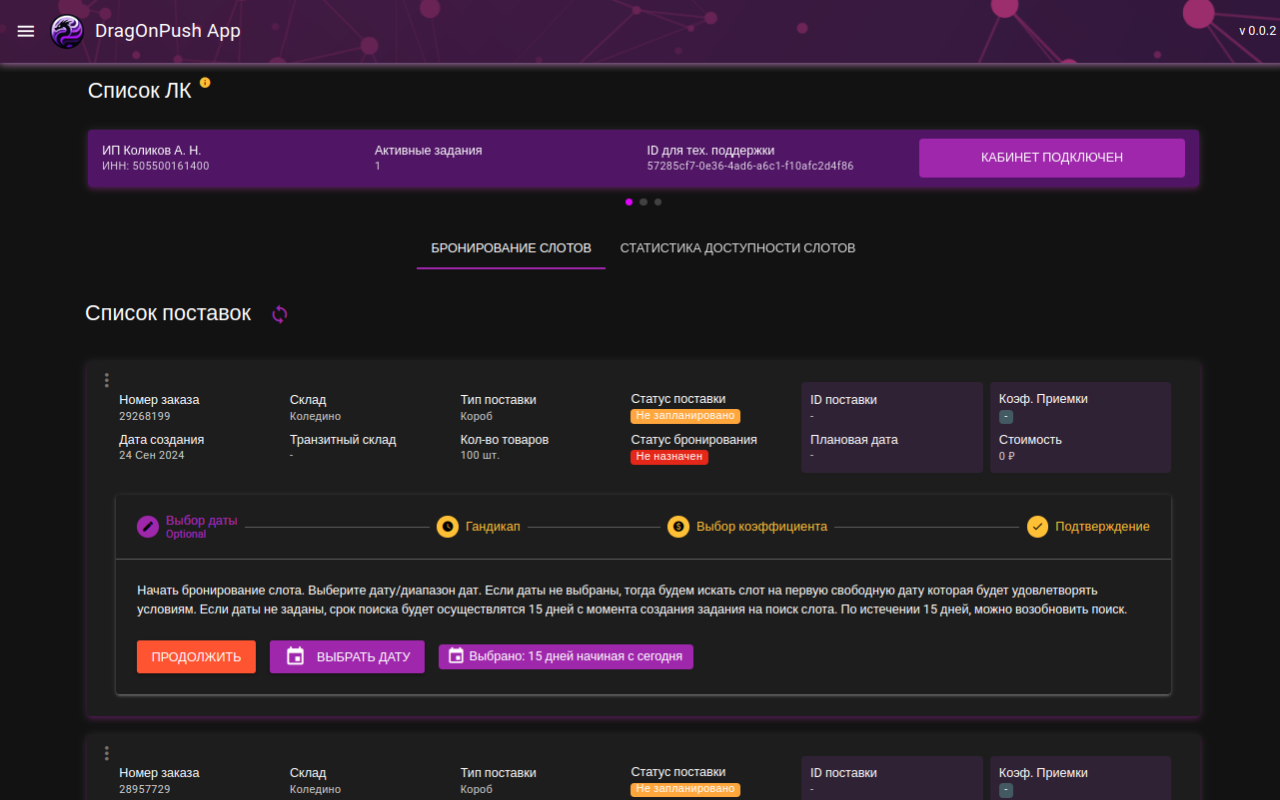The width and height of the screenshot is (1280, 800).
Task: Click the Выбрано: 15 дней chip
Action: coord(565,657)
